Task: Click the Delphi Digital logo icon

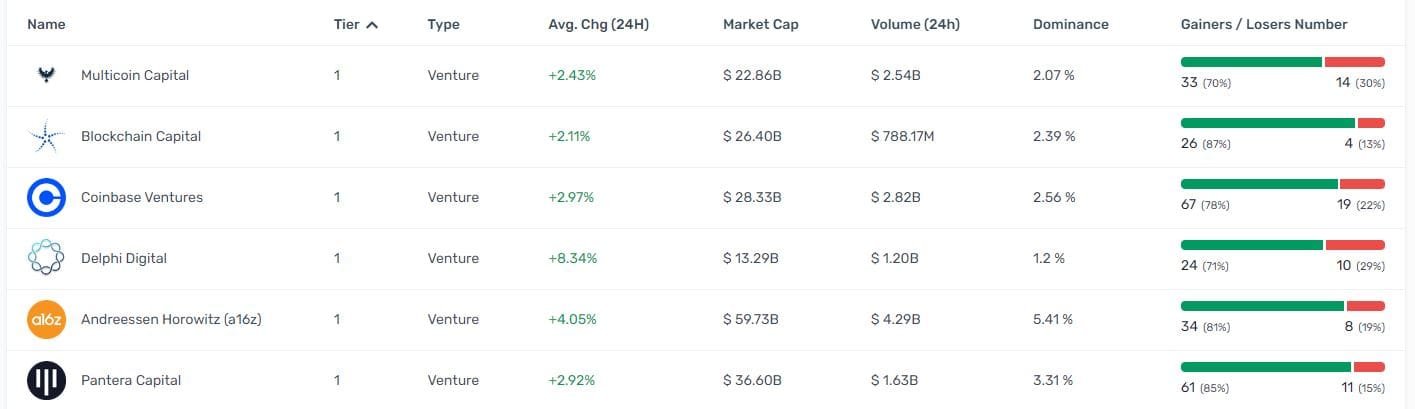Action: tap(46, 258)
